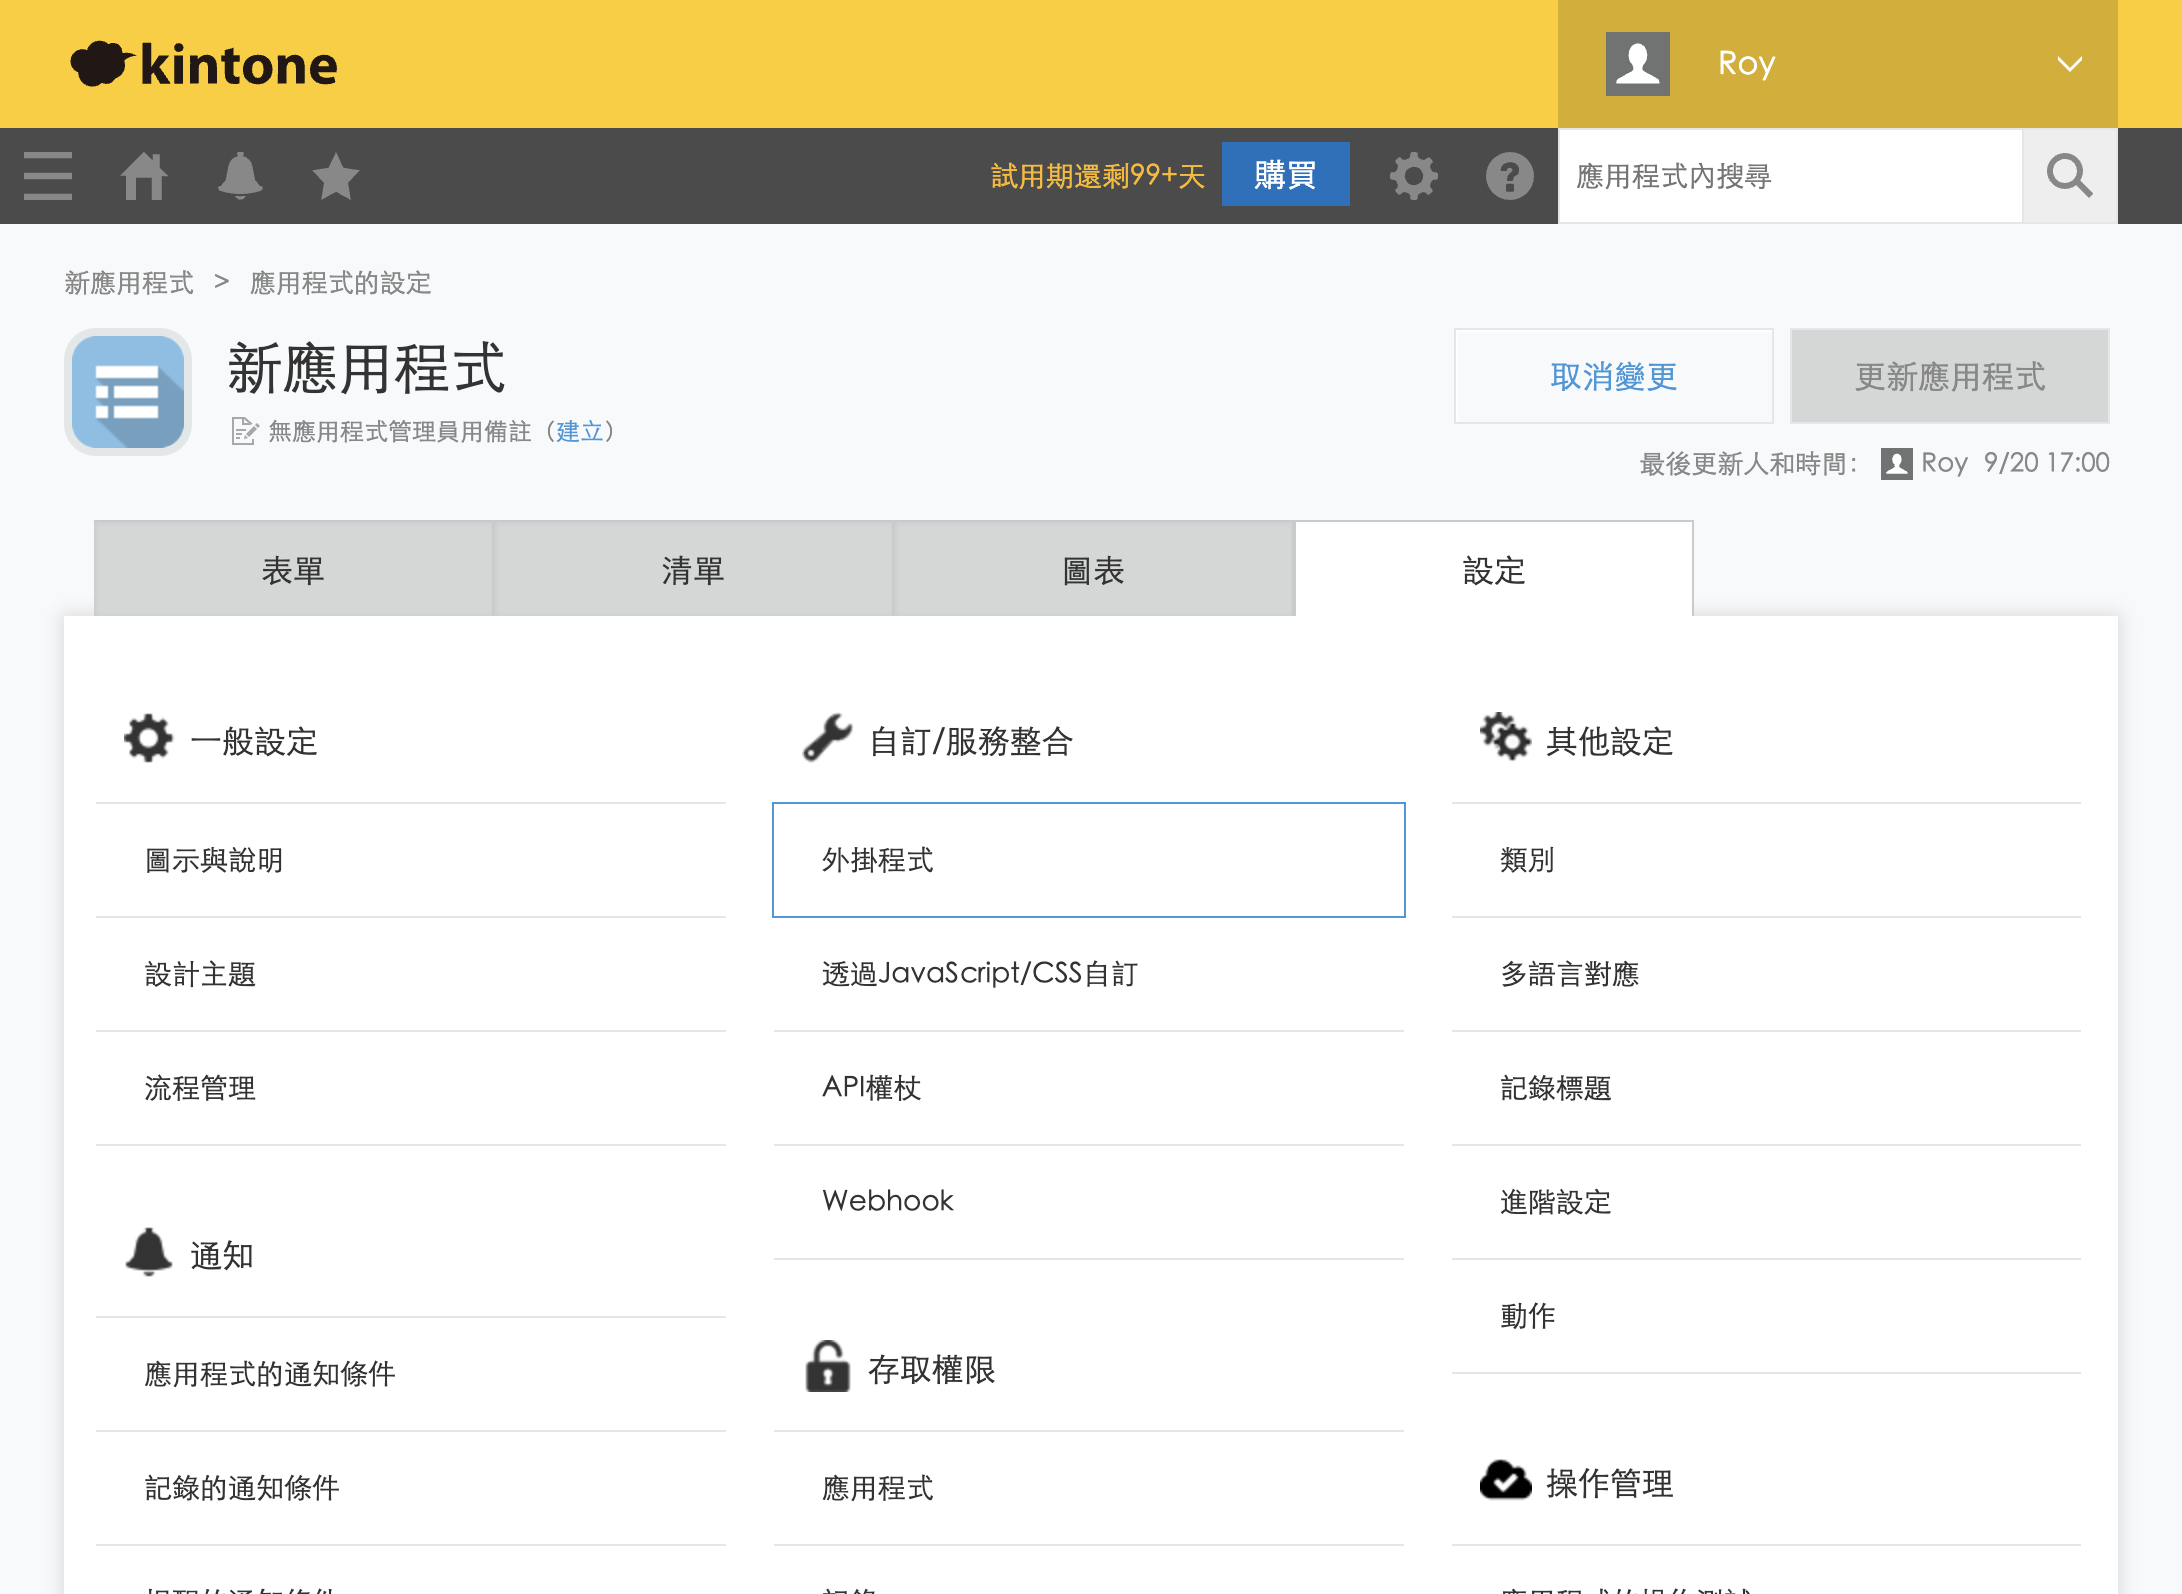Screen dimensions: 2182x1594
Task: Switch to the 圖表 tab
Action: point(1094,570)
